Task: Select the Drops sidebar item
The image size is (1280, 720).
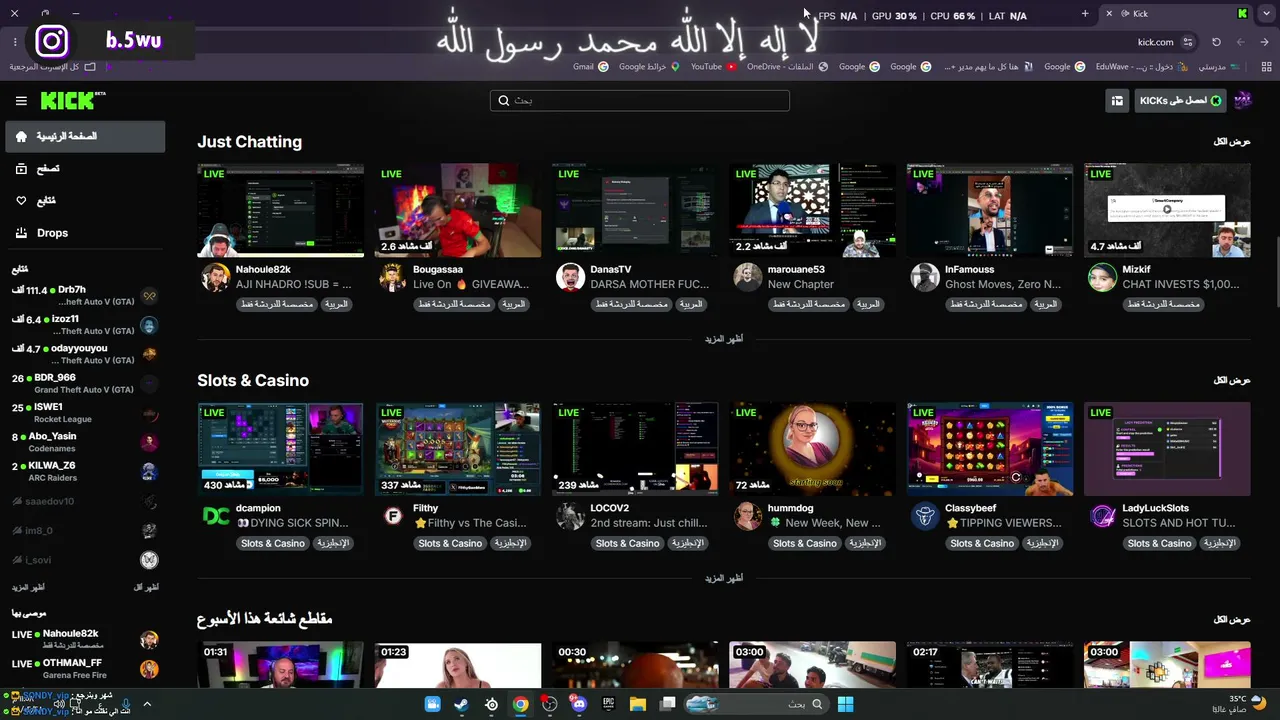Action: (85, 233)
